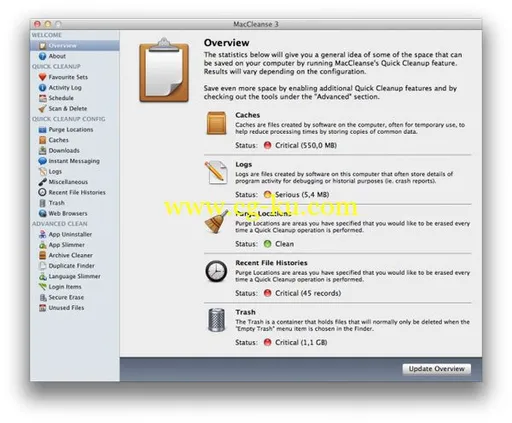Select 'Activity Log' sidebar entry text

[x=65, y=88]
